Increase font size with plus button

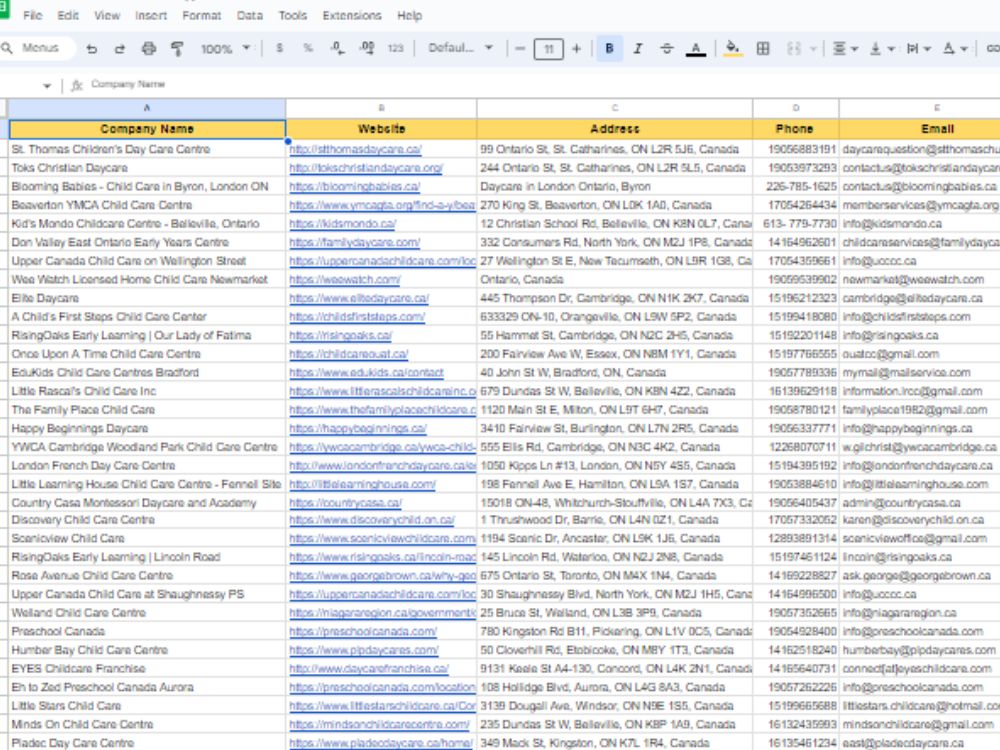coord(577,48)
